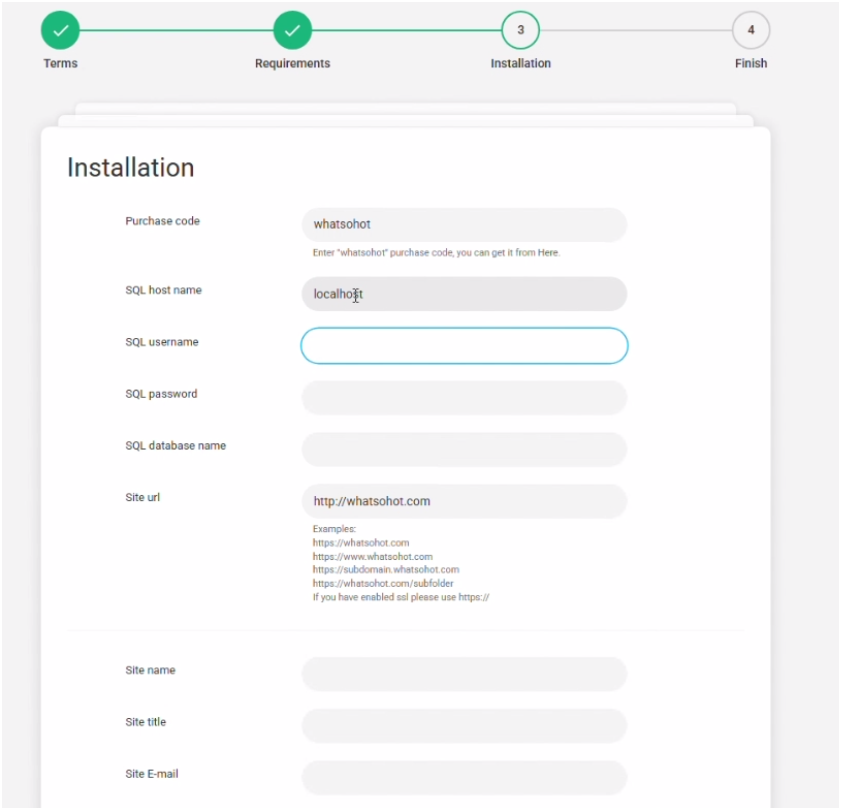841x810 pixels.
Task: Click the Site url text field
Action: click(x=464, y=502)
